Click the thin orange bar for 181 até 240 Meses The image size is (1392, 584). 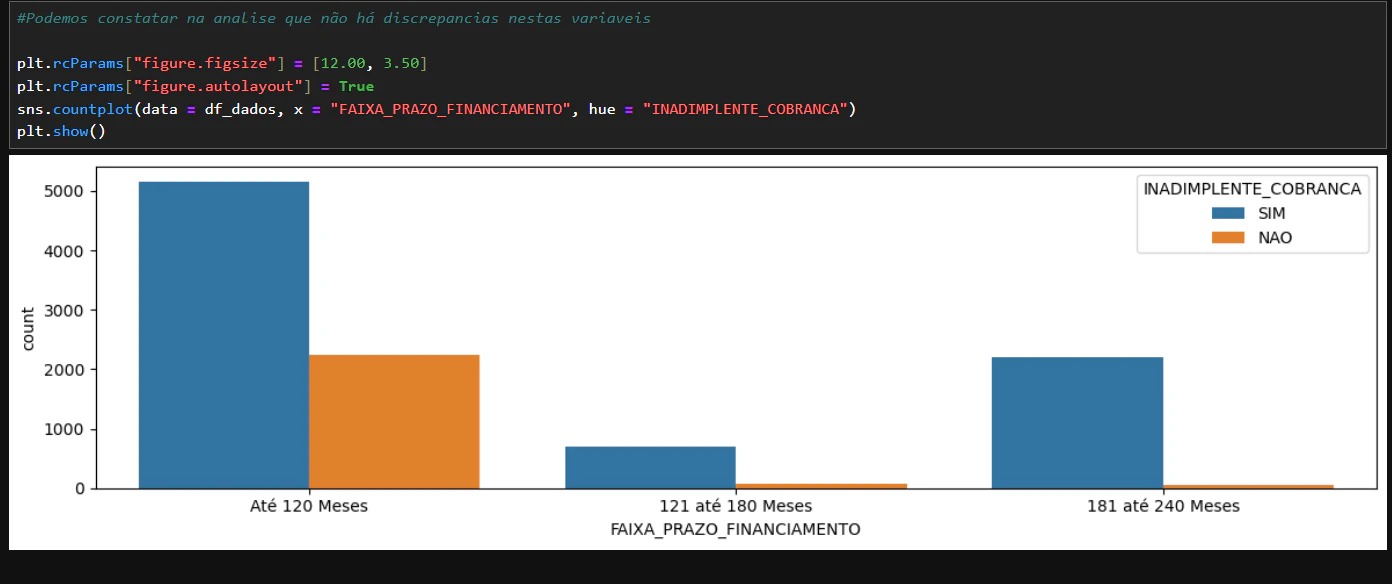[x=1248, y=486]
